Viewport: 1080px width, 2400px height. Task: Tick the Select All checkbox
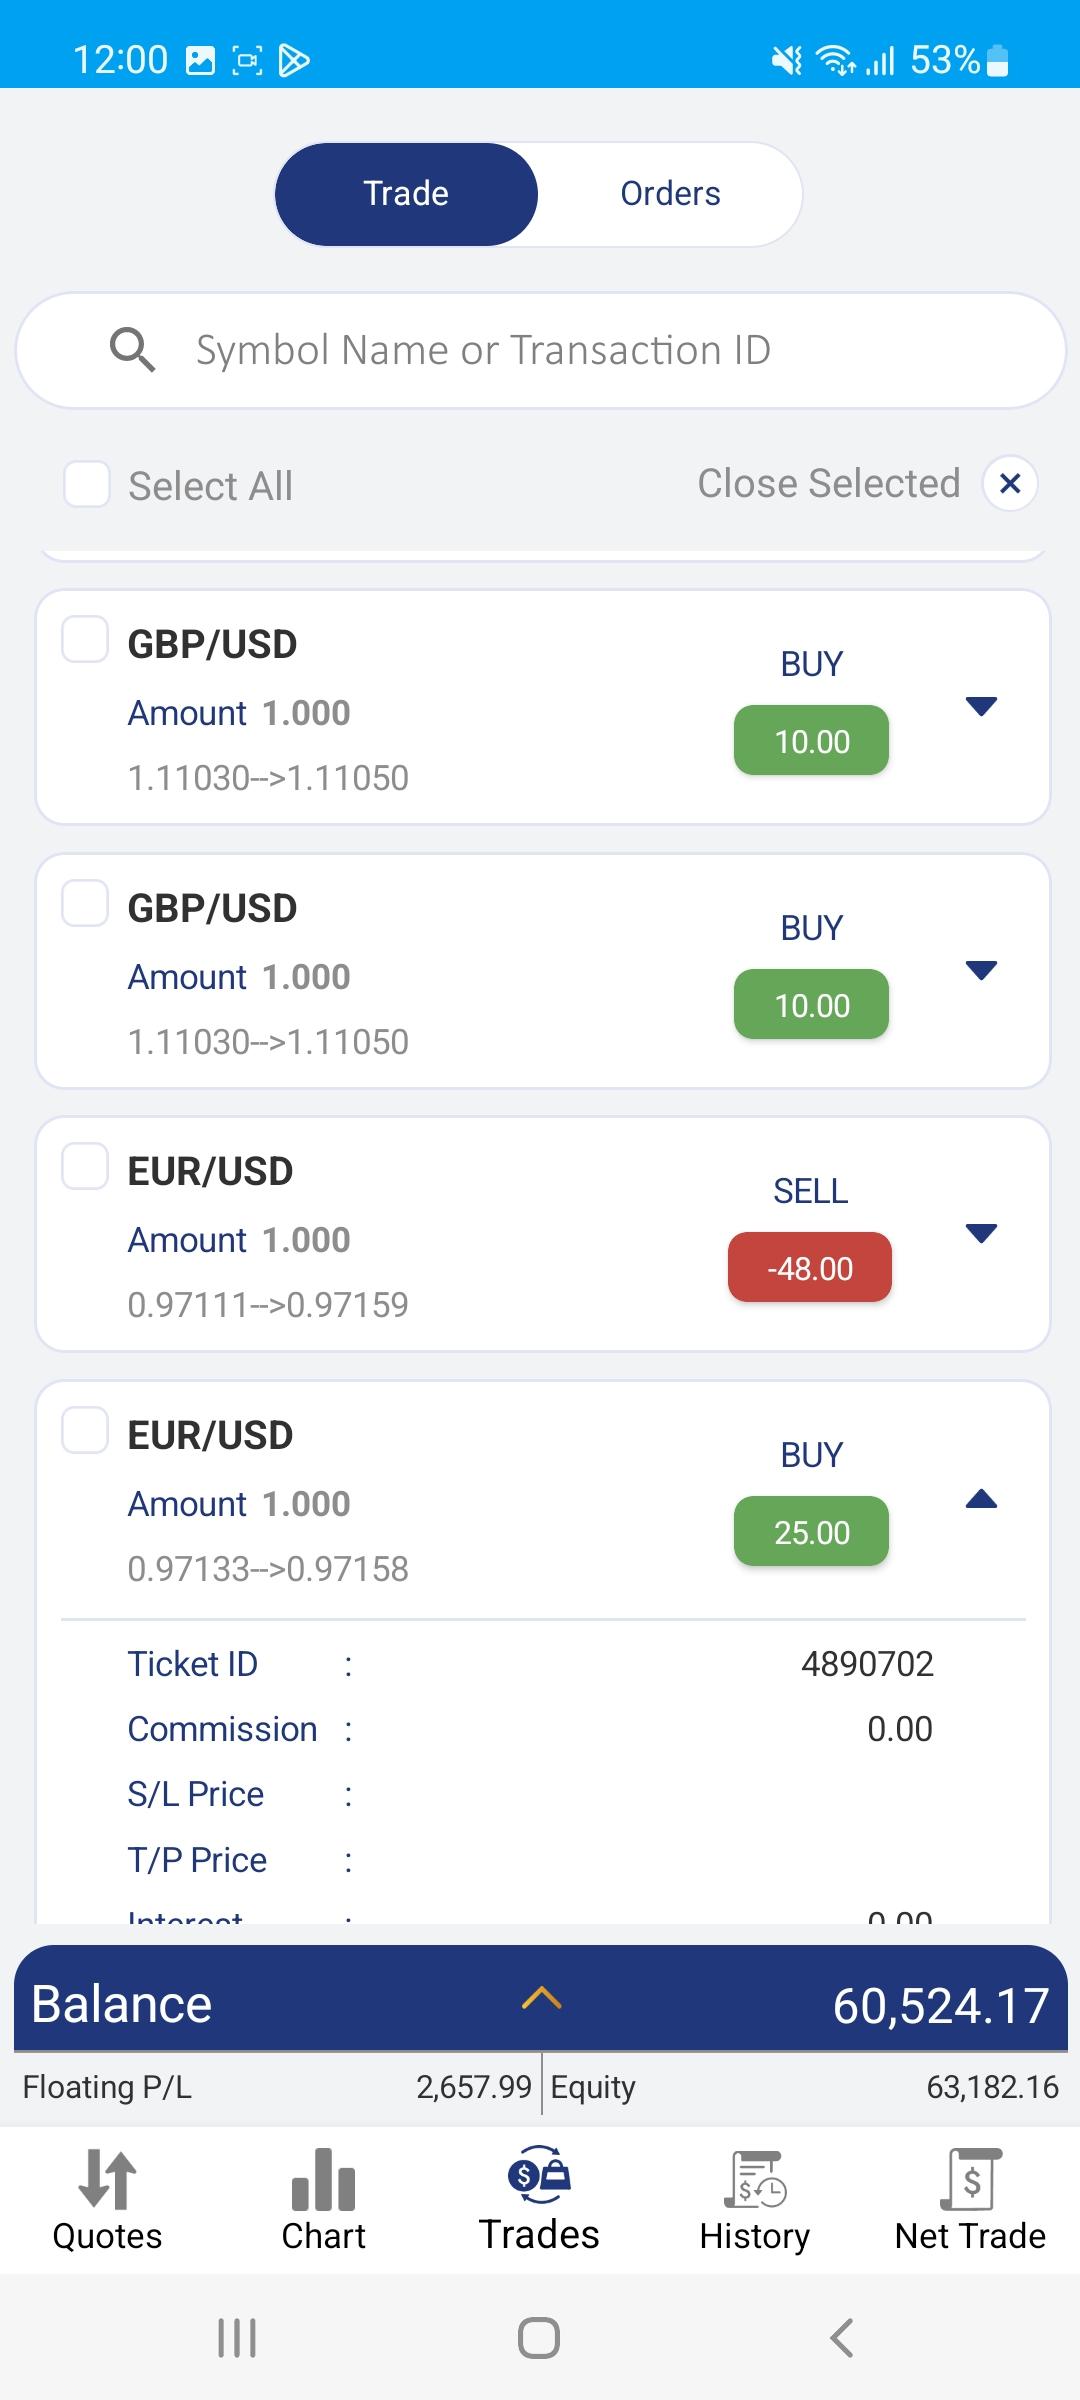coord(87,484)
